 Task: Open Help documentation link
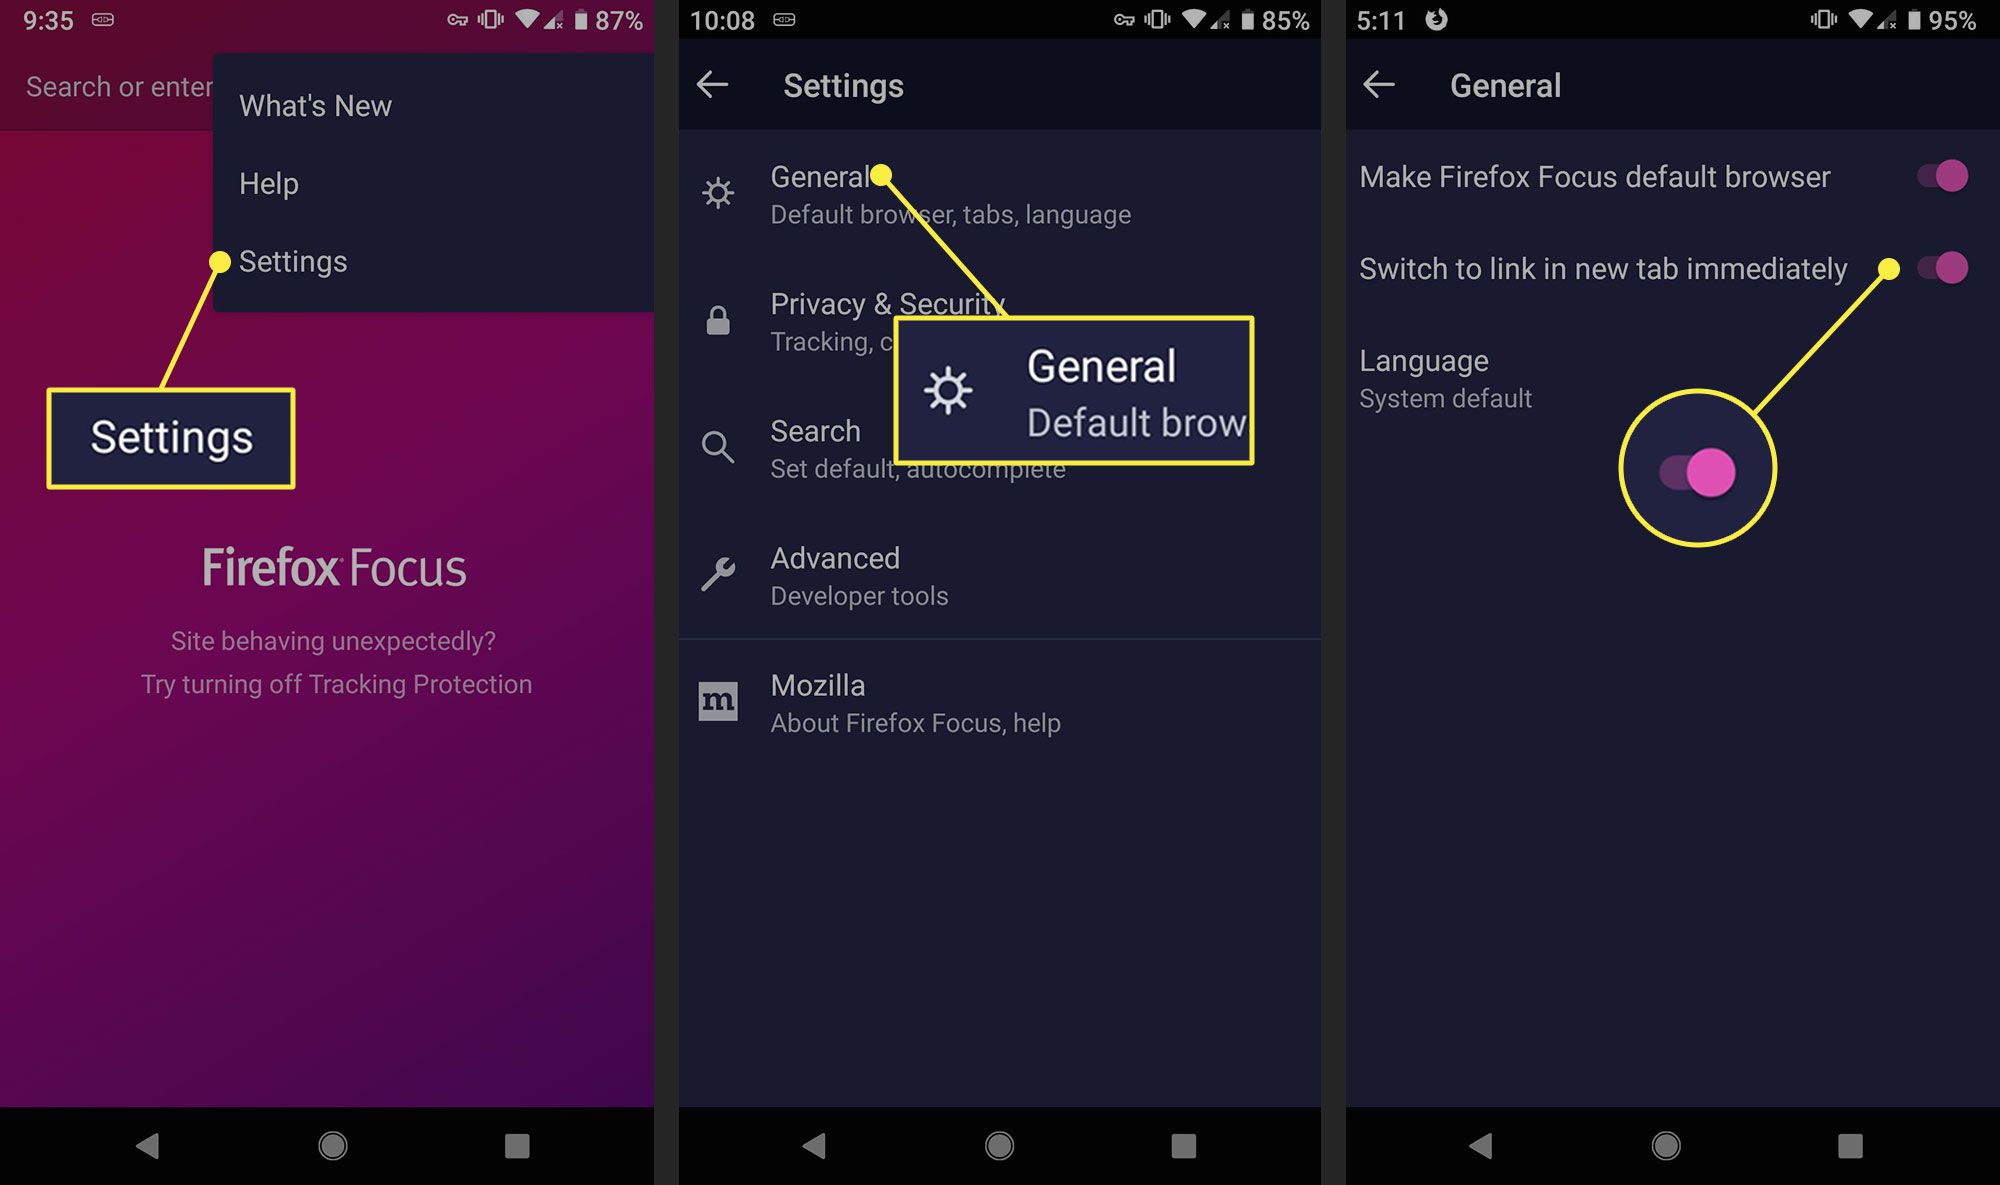(268, 182)
